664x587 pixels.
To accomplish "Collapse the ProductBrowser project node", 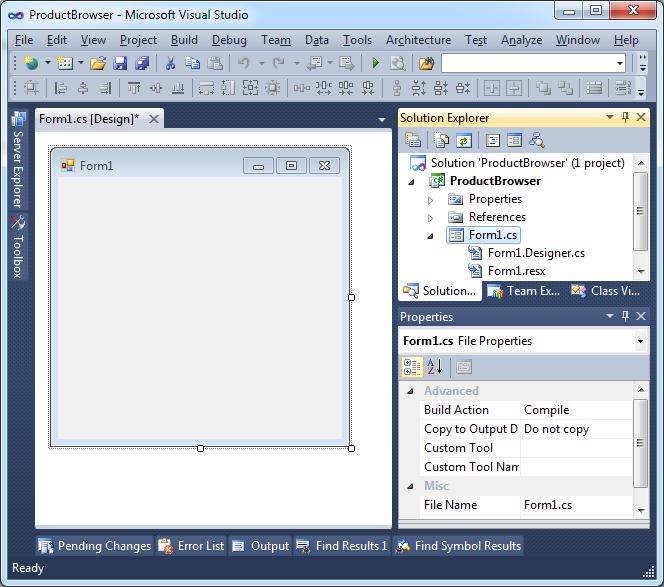I will (411, 182).
